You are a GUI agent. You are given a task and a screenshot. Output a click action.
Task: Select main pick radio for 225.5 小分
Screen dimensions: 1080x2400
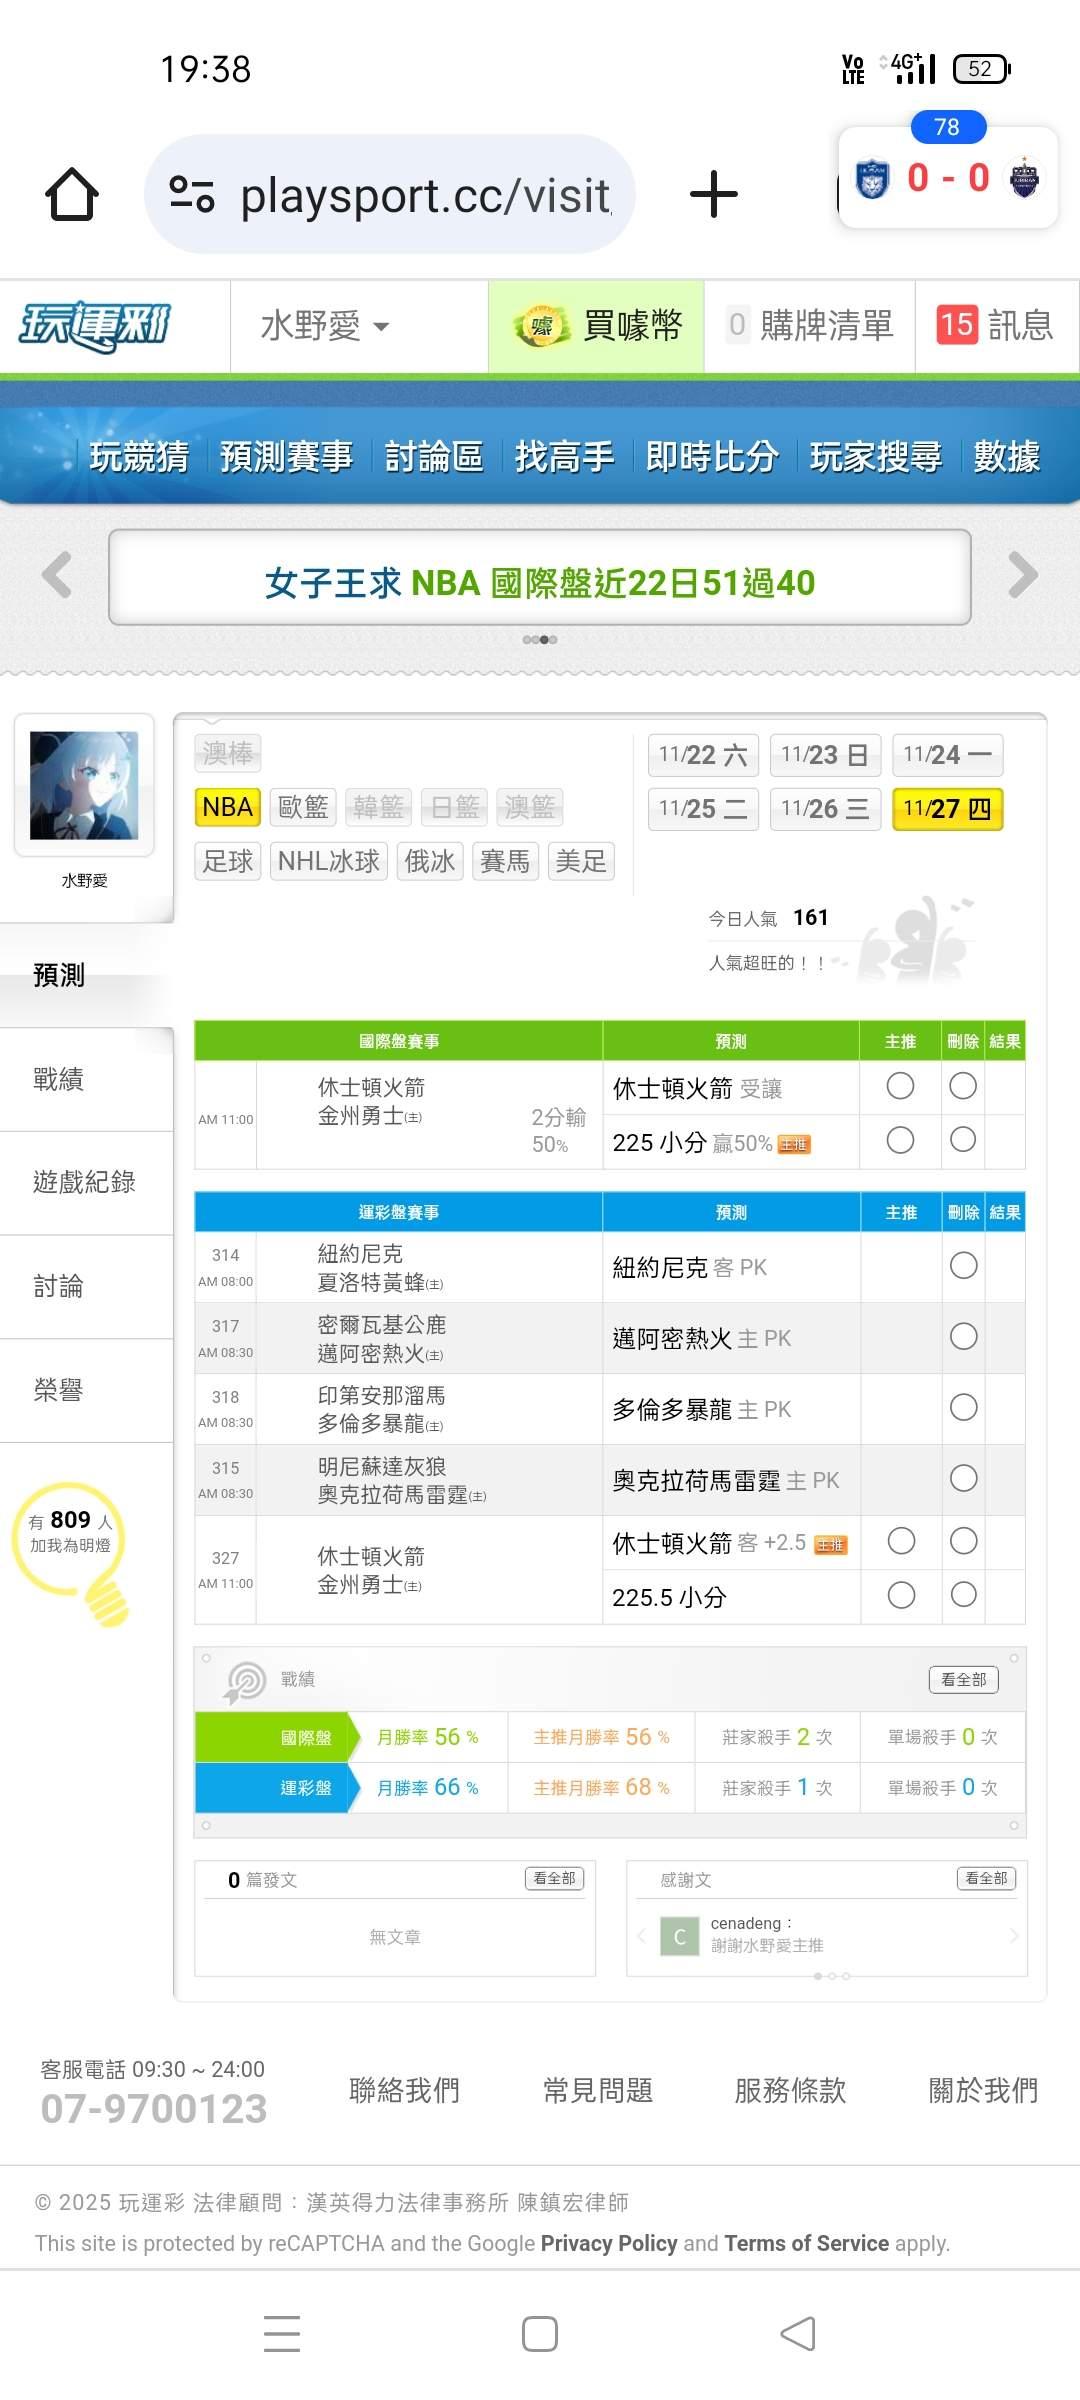coord(900,1595)
